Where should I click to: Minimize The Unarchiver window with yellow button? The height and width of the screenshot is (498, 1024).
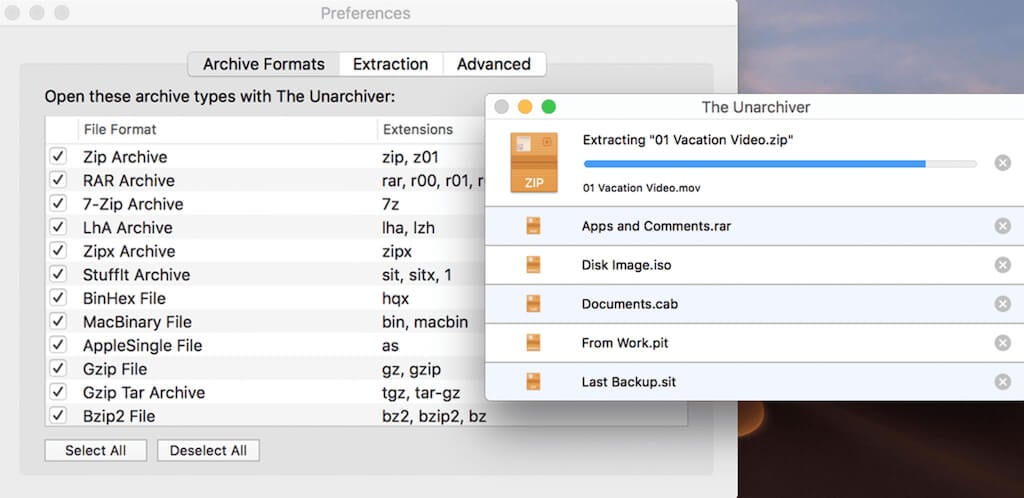525,106
